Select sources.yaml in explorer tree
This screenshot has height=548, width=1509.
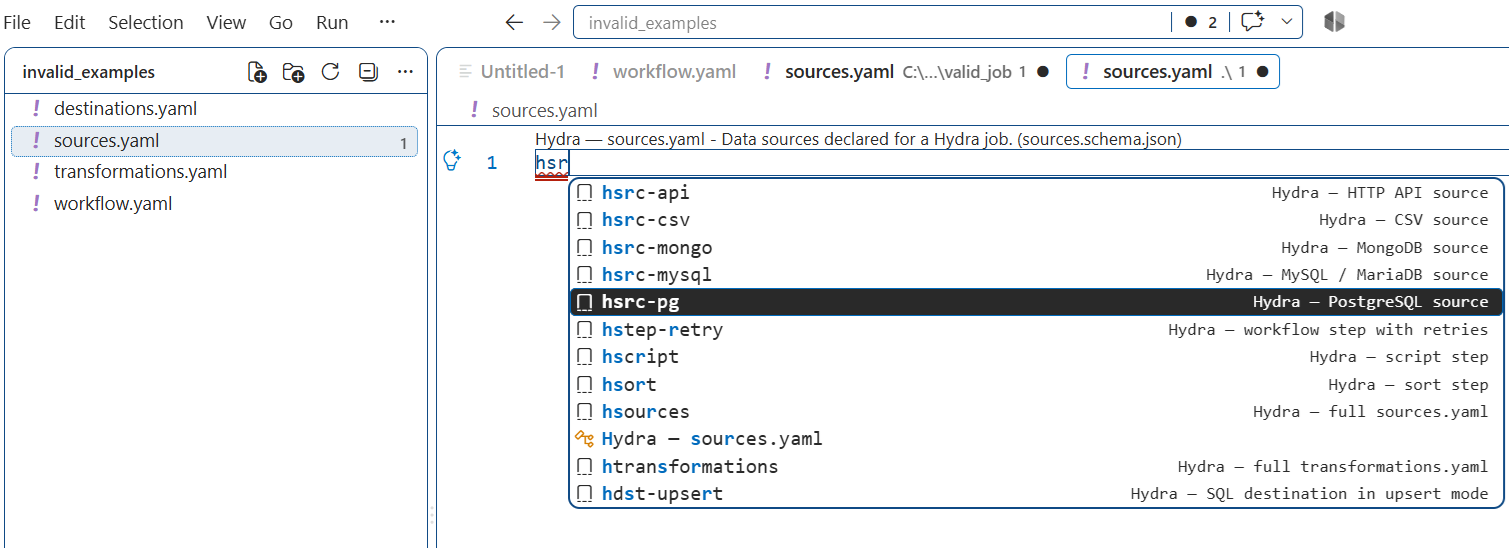coord(214,141)
